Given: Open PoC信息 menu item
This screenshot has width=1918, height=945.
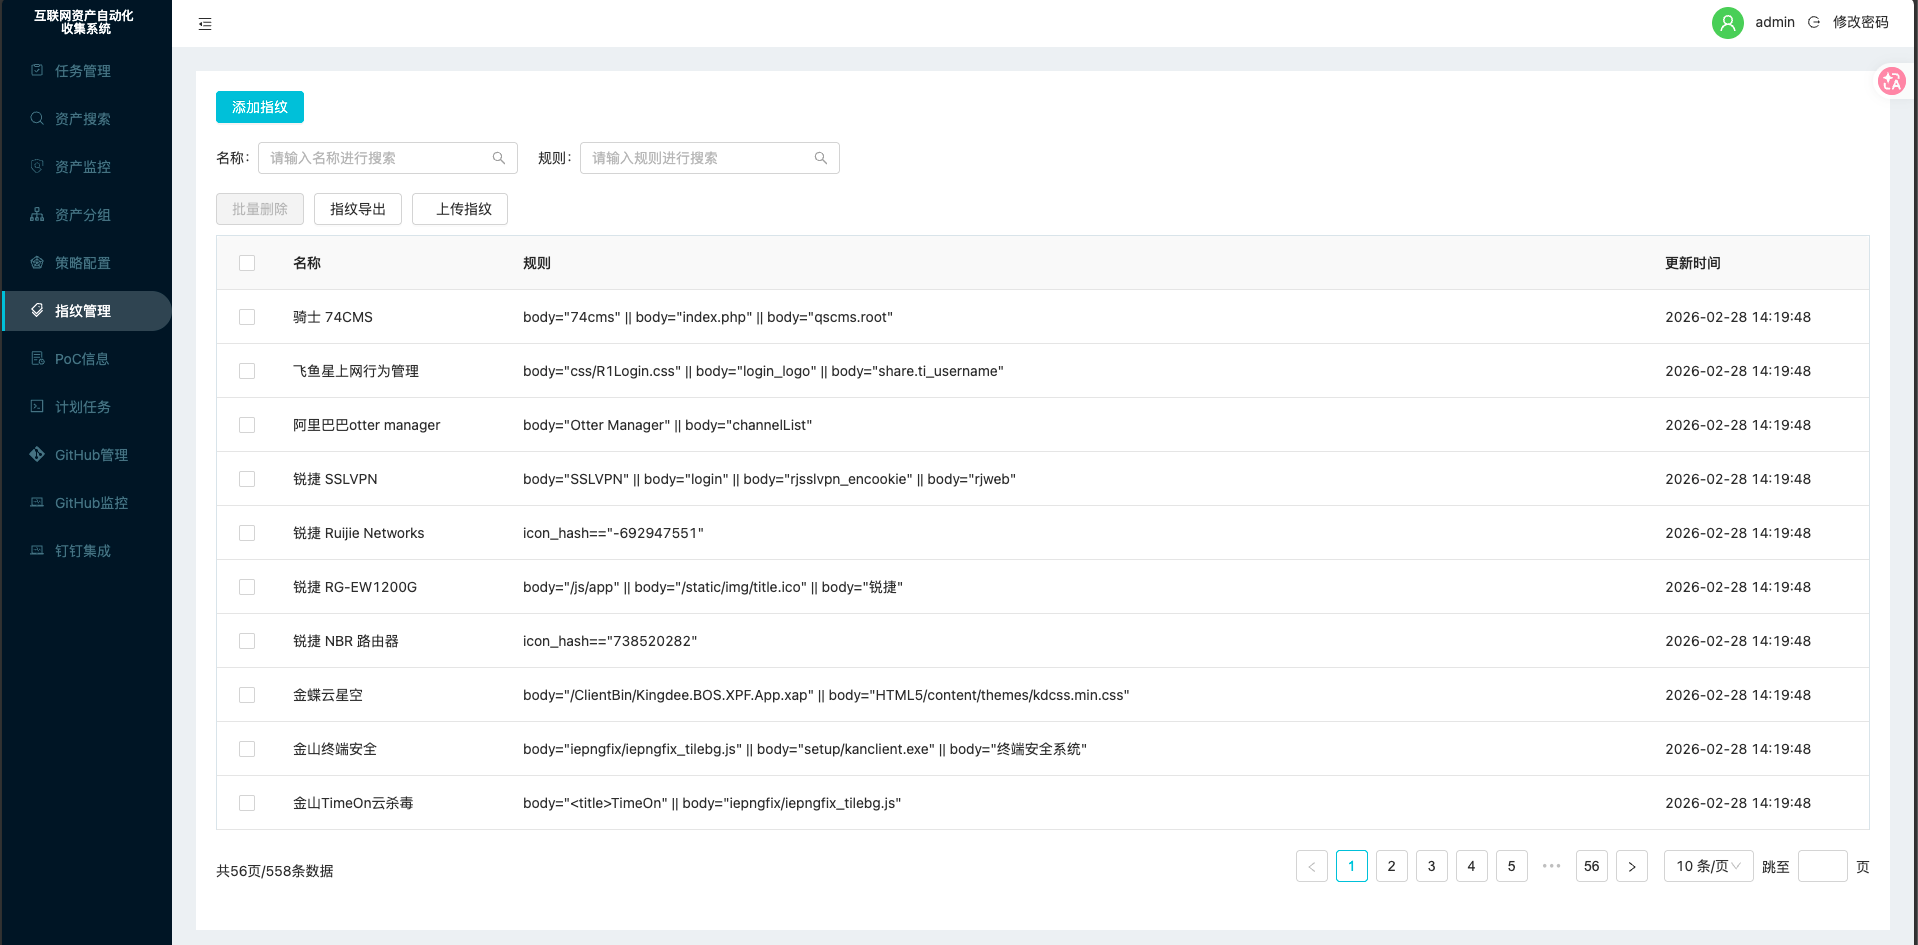Looking at the screenshot, I should coord(82,359).
